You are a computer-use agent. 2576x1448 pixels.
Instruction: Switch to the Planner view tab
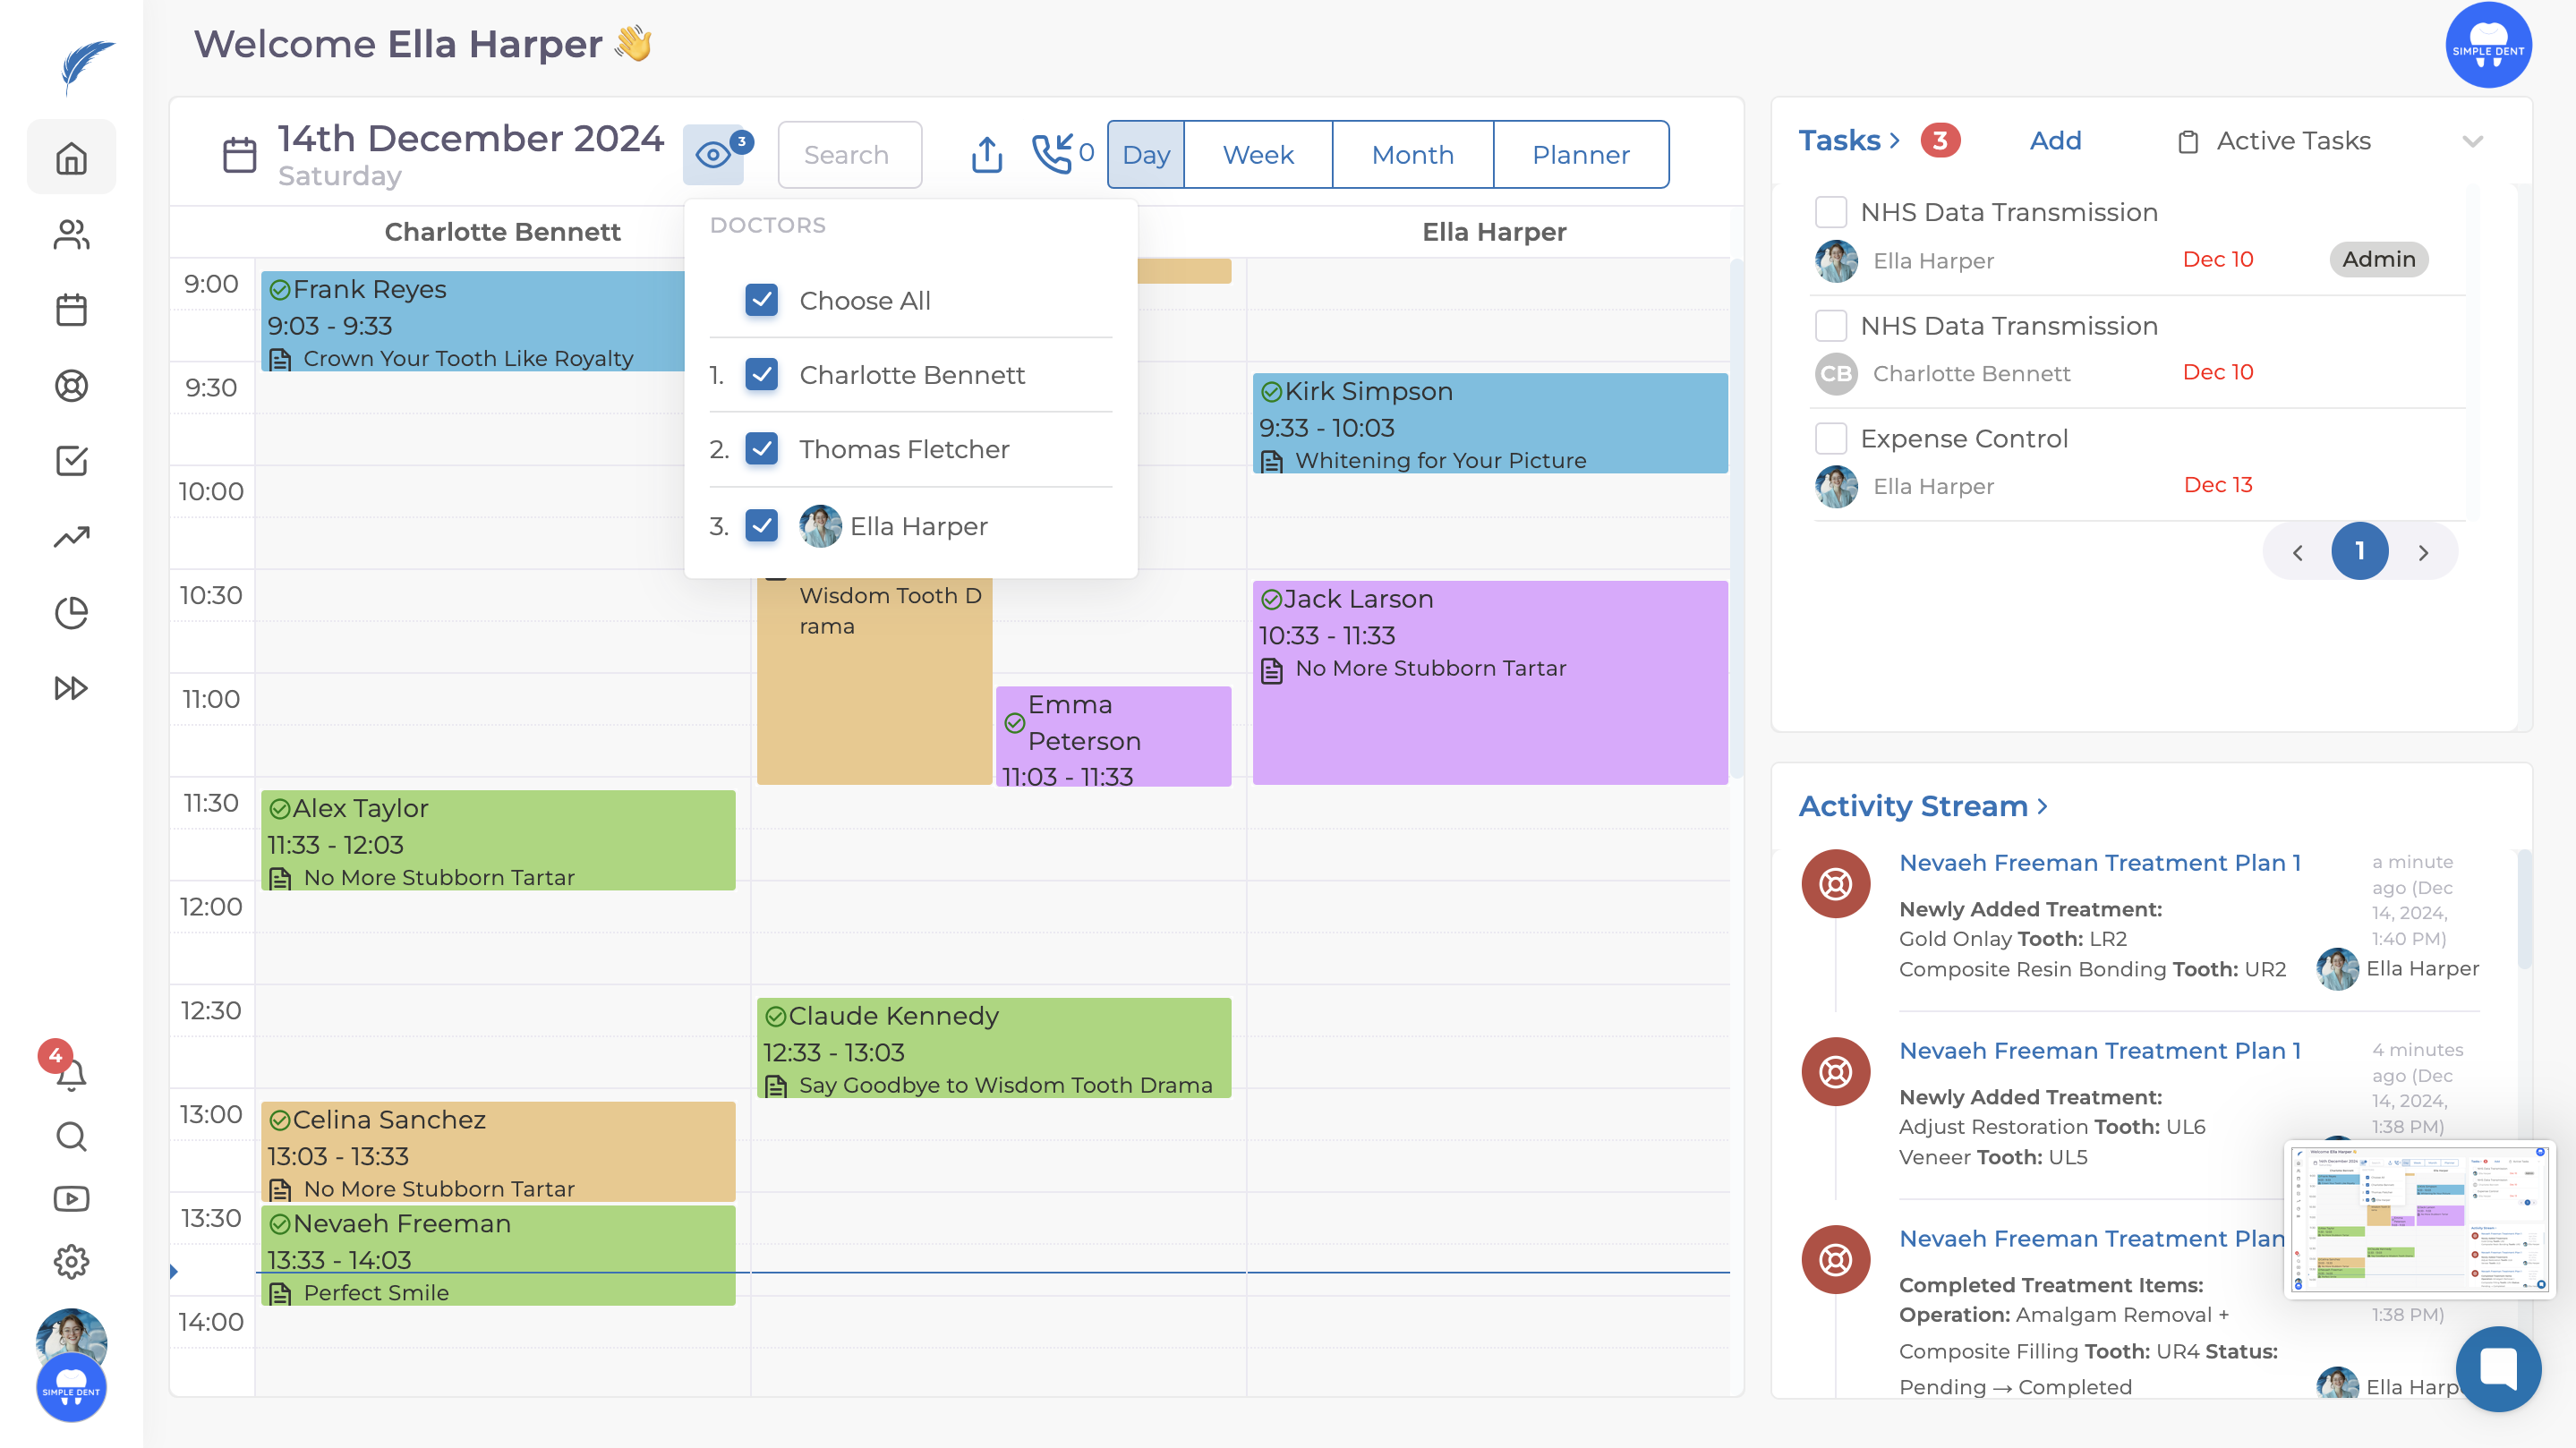[x=1580, y=155]
